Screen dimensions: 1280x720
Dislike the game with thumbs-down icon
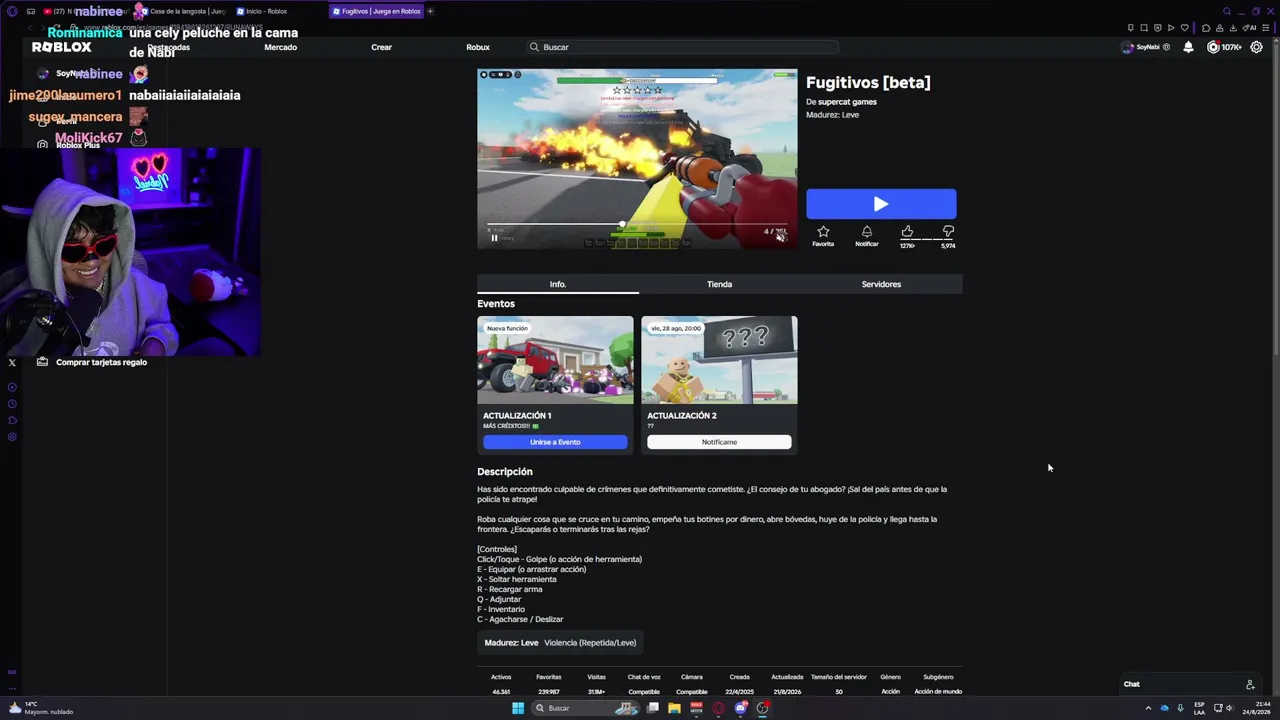pos(948,232)
